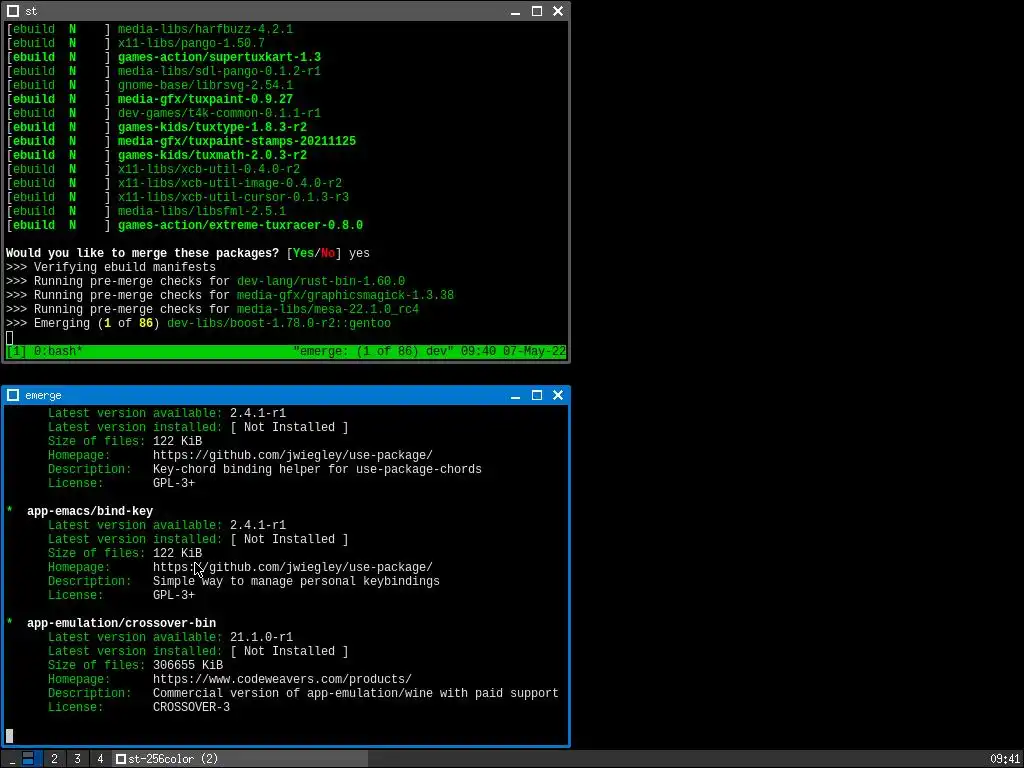Click dev-games/t4k-common-0.1.1-r1 entry
1024x768 pixels.
[x=219, y=113]
